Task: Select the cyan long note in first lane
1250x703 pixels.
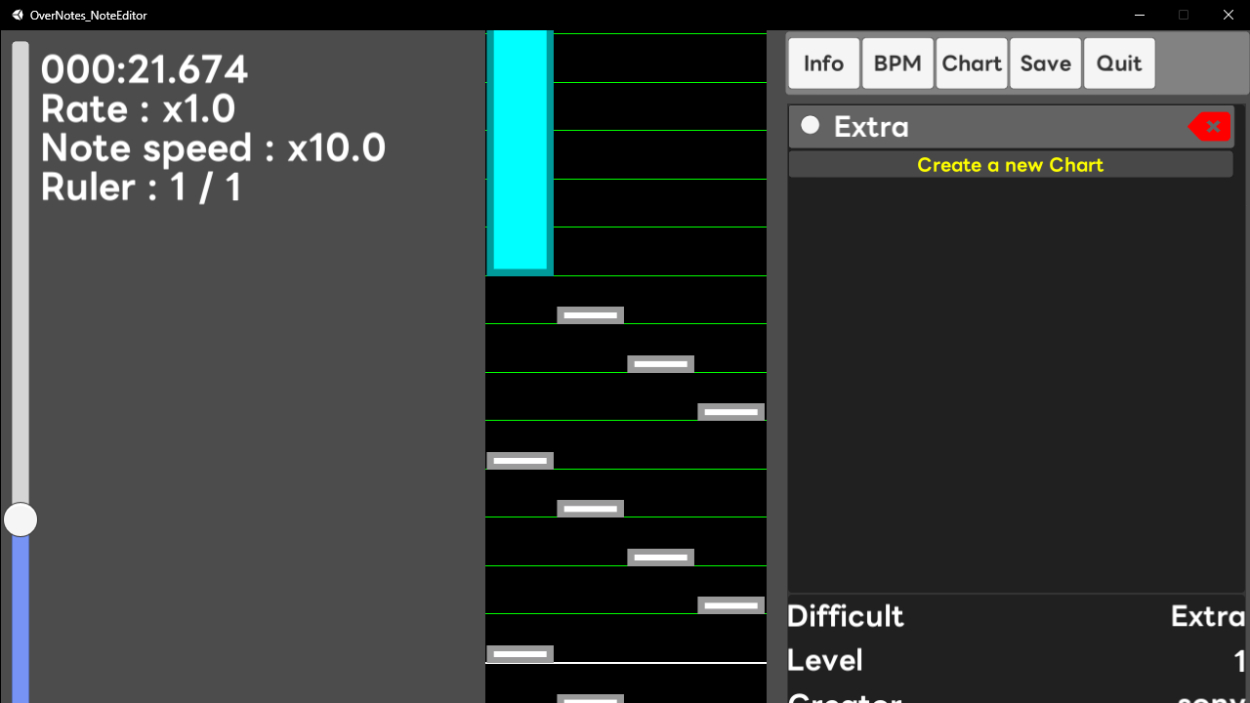Action: (x=520, y=150)
